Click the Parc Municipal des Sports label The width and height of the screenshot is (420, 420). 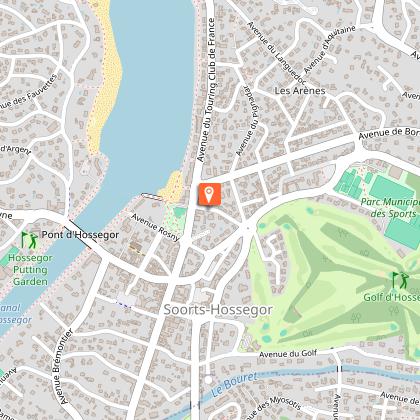coord(390,208)
